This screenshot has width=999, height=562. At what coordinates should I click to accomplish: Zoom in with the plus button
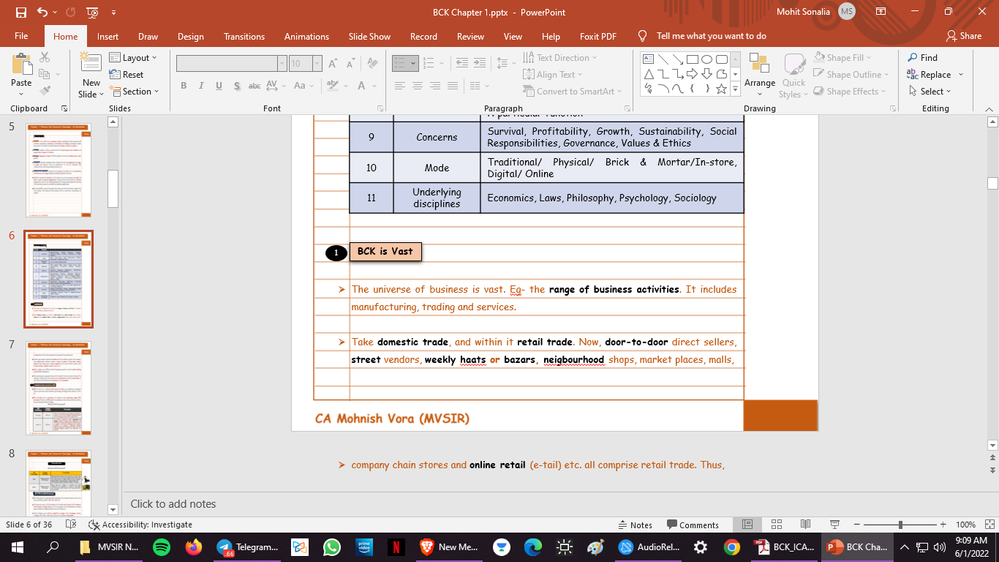click(943, 524)
